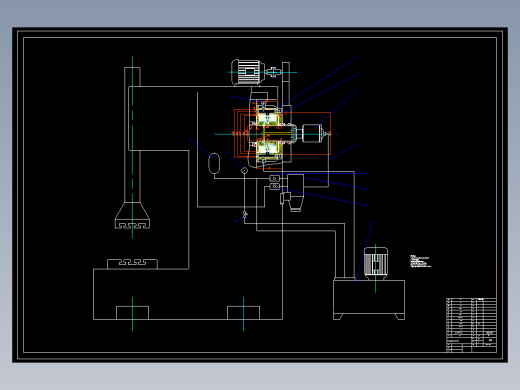Select the round pressure gauge symbol

point(244,171)
